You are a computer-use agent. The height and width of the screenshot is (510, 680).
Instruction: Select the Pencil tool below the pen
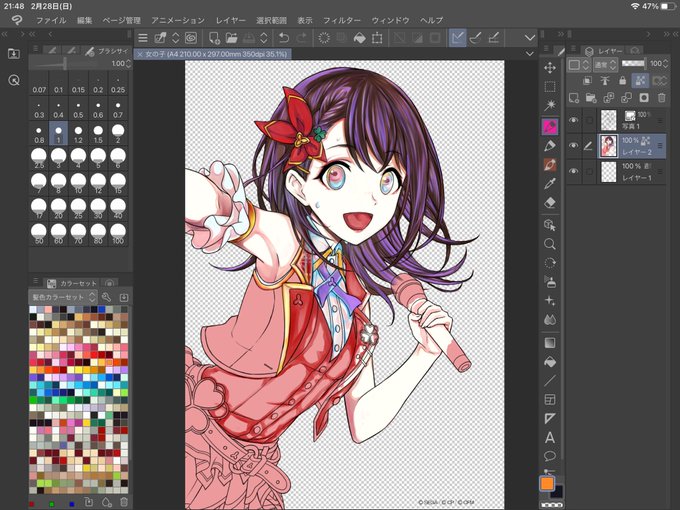550,146
